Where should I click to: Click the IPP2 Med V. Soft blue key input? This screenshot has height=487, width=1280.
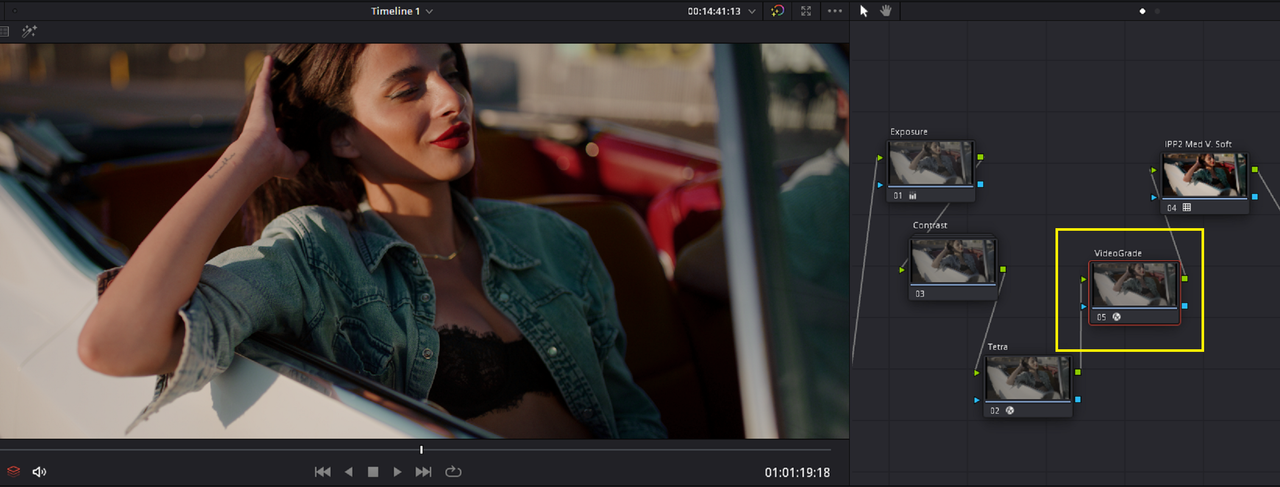point(1155,197)
